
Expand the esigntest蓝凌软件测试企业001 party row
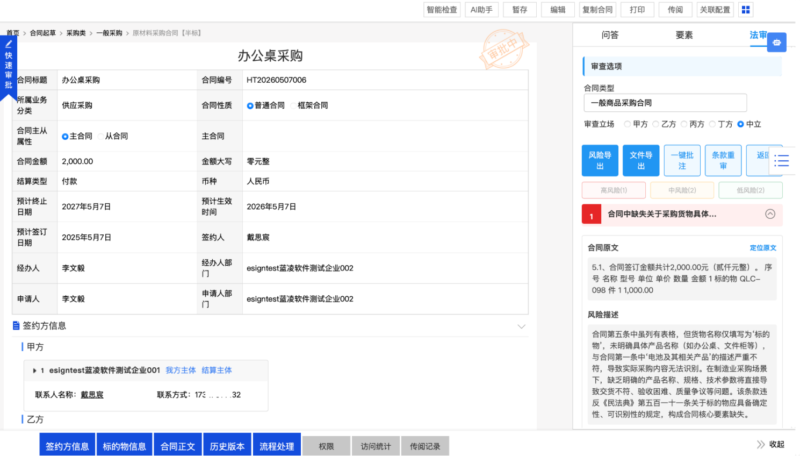[x=34, y=370]
